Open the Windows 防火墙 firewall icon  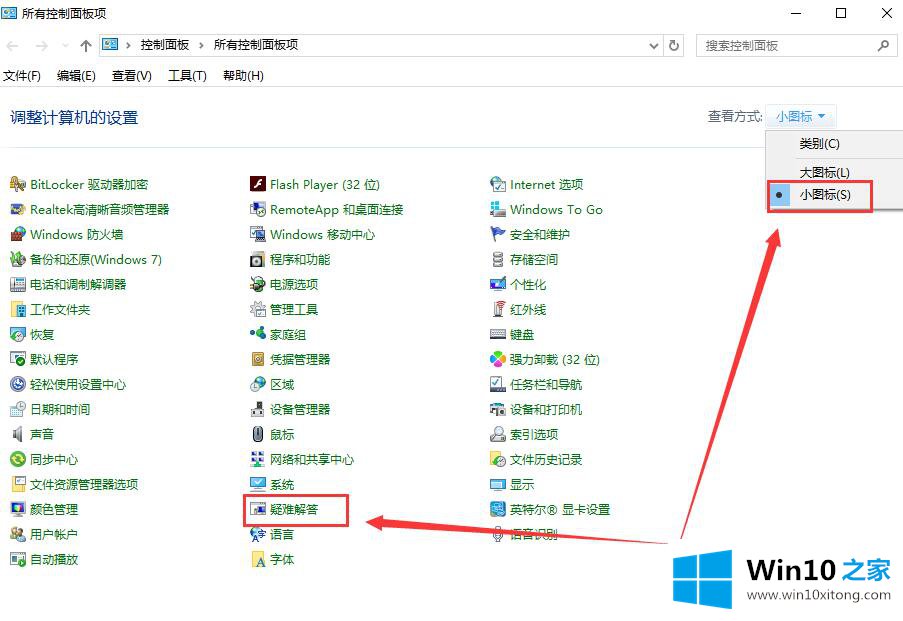18,234
